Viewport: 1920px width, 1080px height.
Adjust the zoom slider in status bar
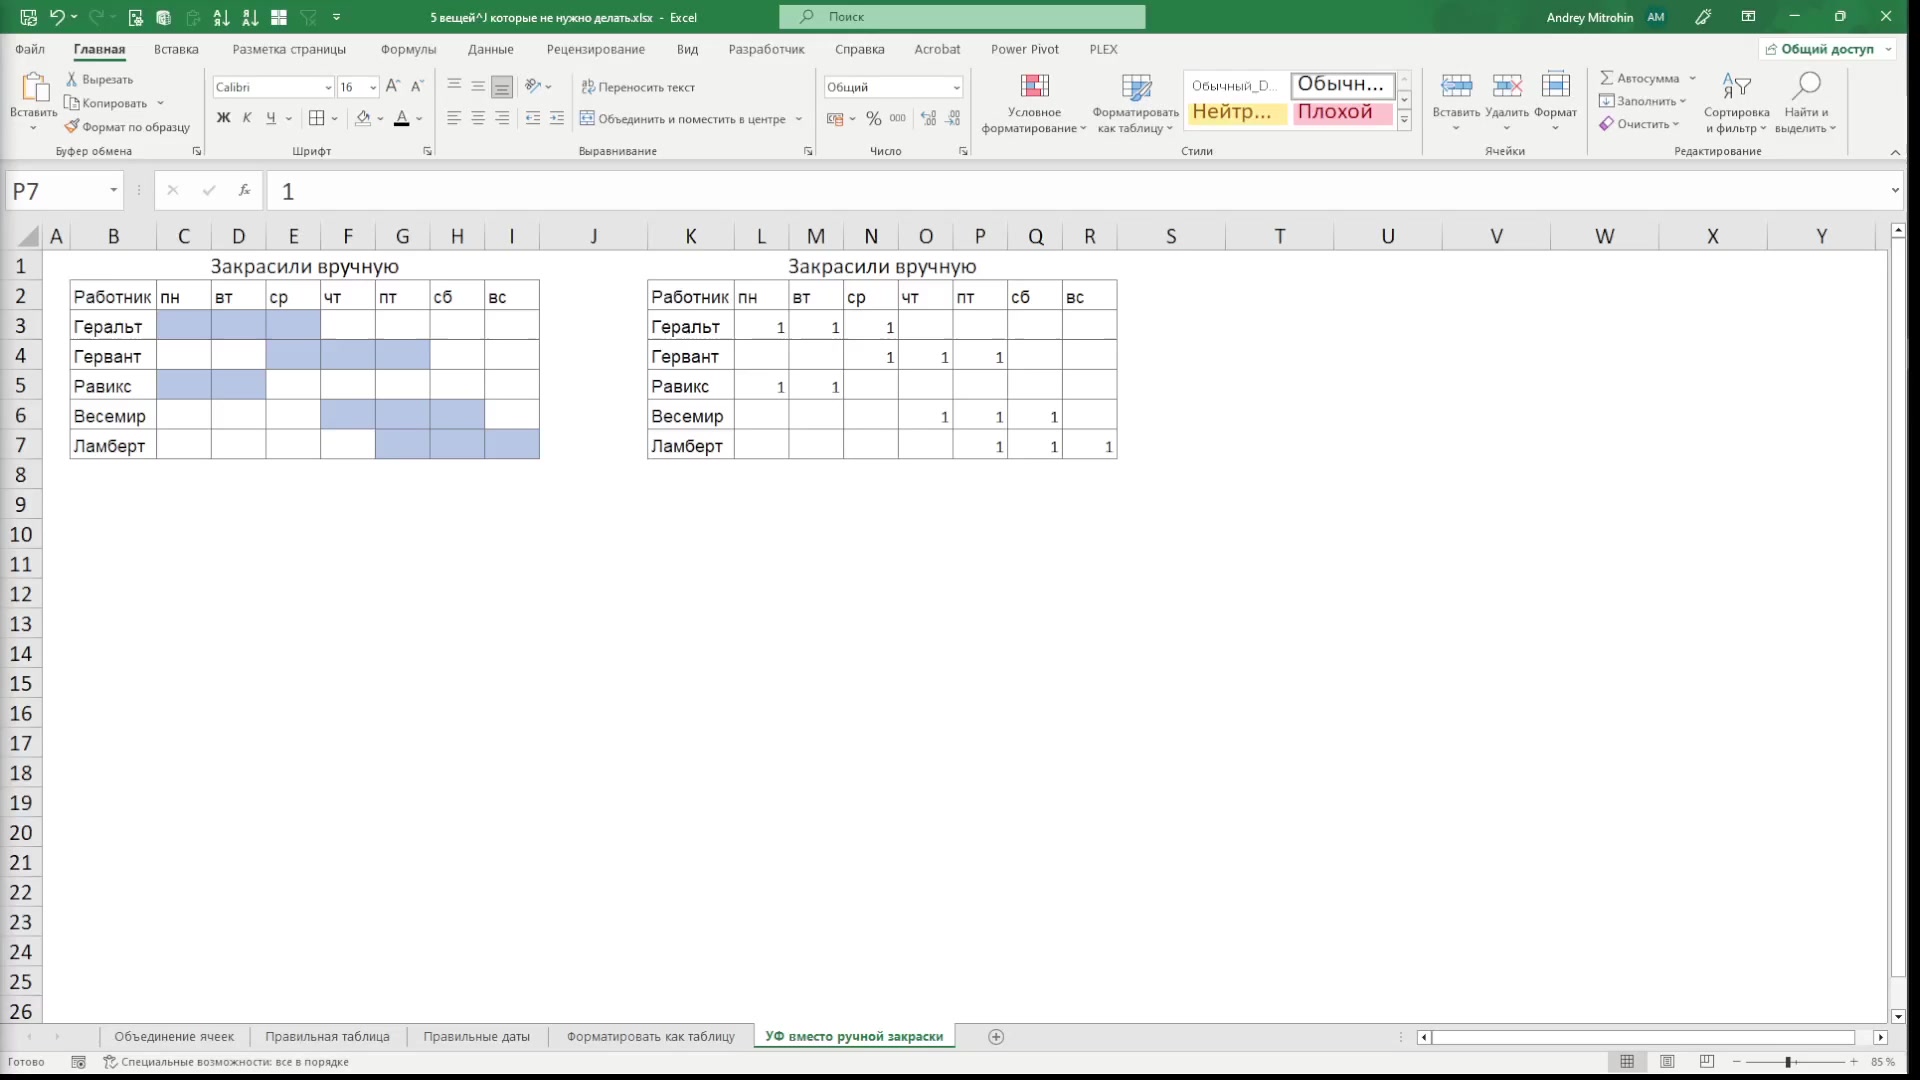pyautogui.click(x=1788, y=1062)
